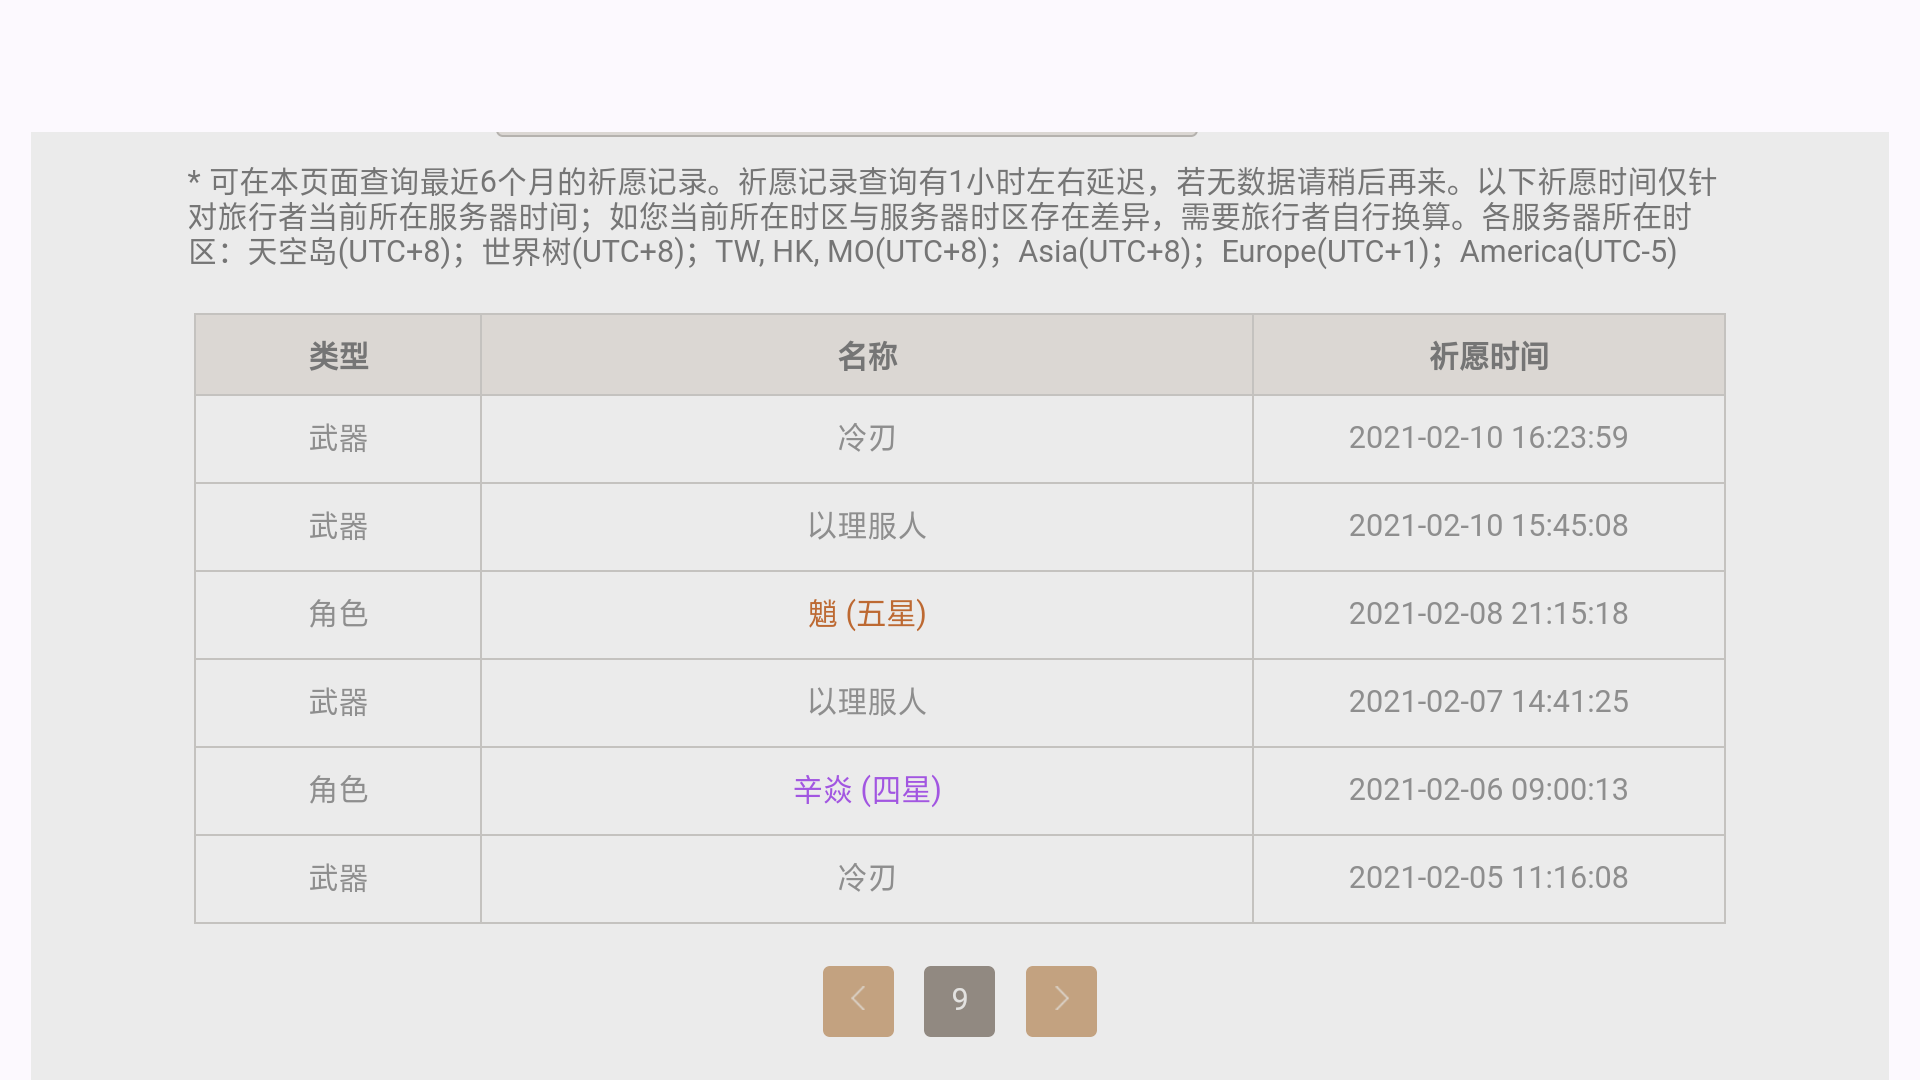The width and height of the screenshot is (1920, 1080).
Task: Click 武器 type in the 15:45:08 row
Action: pyautogui.click(x=338, y=526)
